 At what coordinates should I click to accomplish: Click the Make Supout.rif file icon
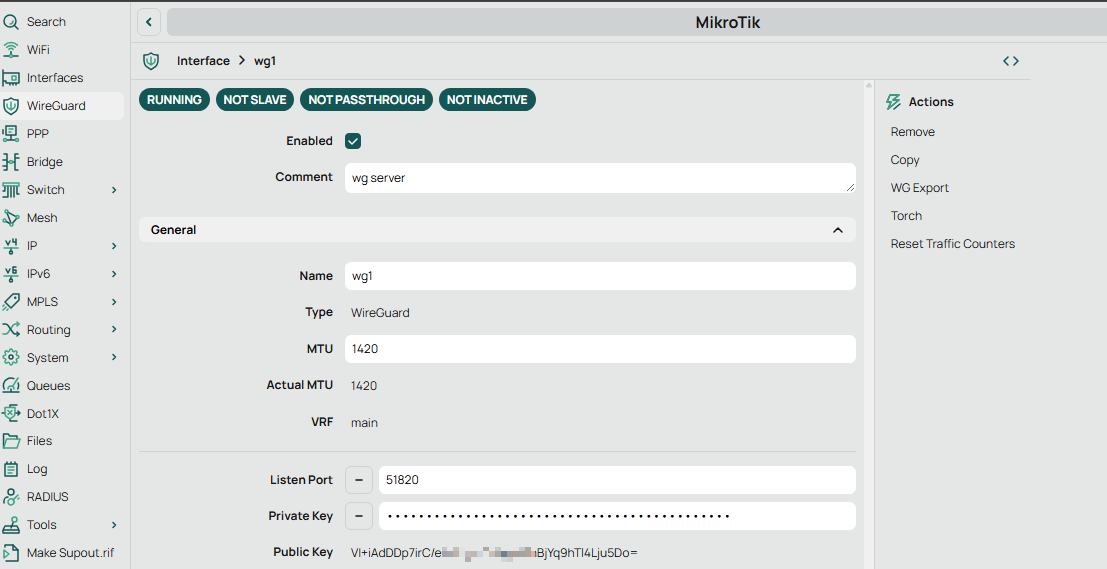[x=11, y=553]
